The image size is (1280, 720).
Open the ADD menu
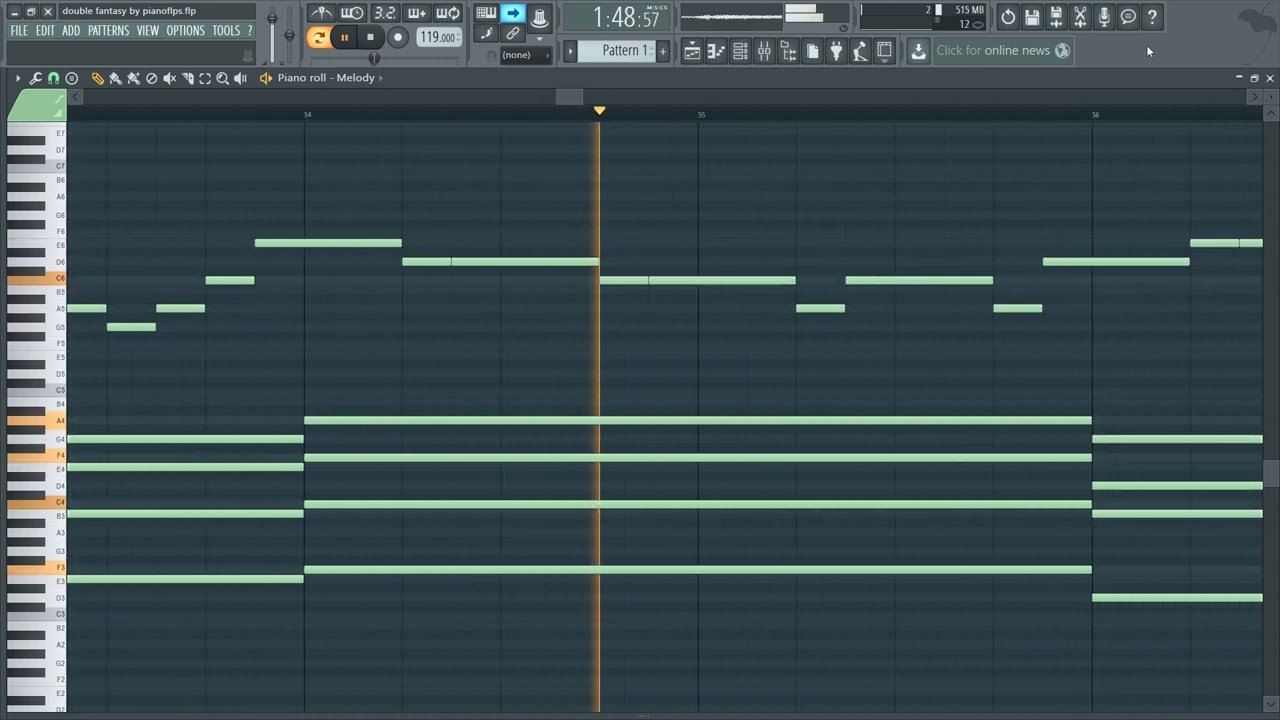point(71,31)
